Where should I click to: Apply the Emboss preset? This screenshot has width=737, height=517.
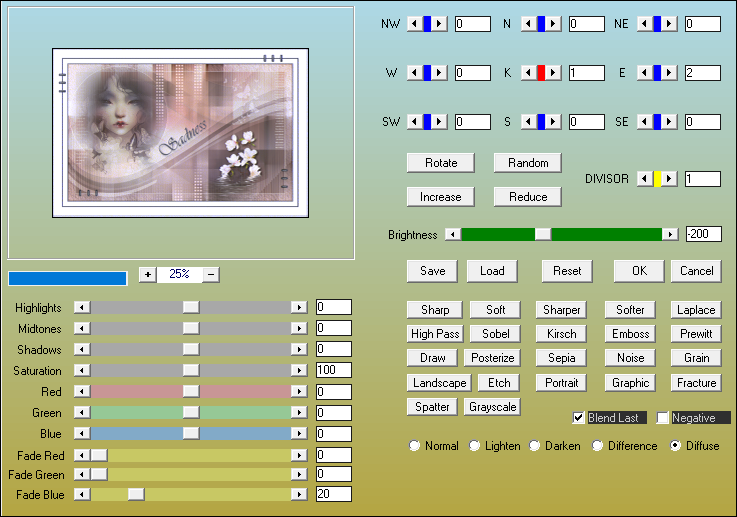click(630, 334)
